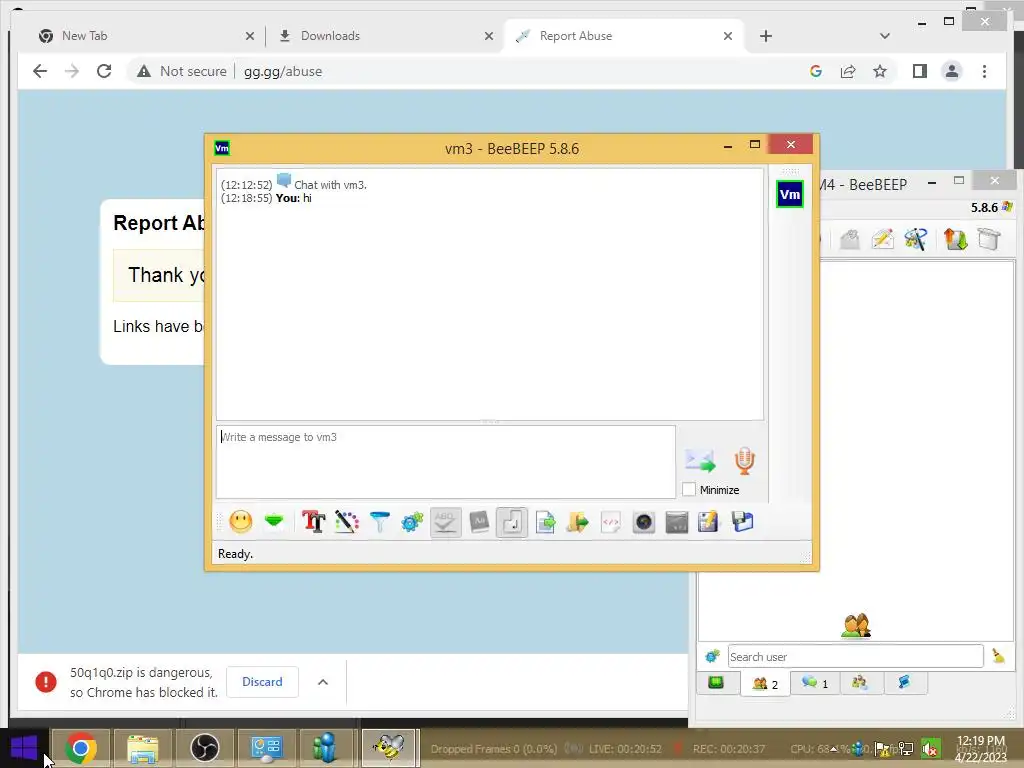Pick a font color with the pencil palette icon
1024x768 pixels.
click(x=347, y=521)
